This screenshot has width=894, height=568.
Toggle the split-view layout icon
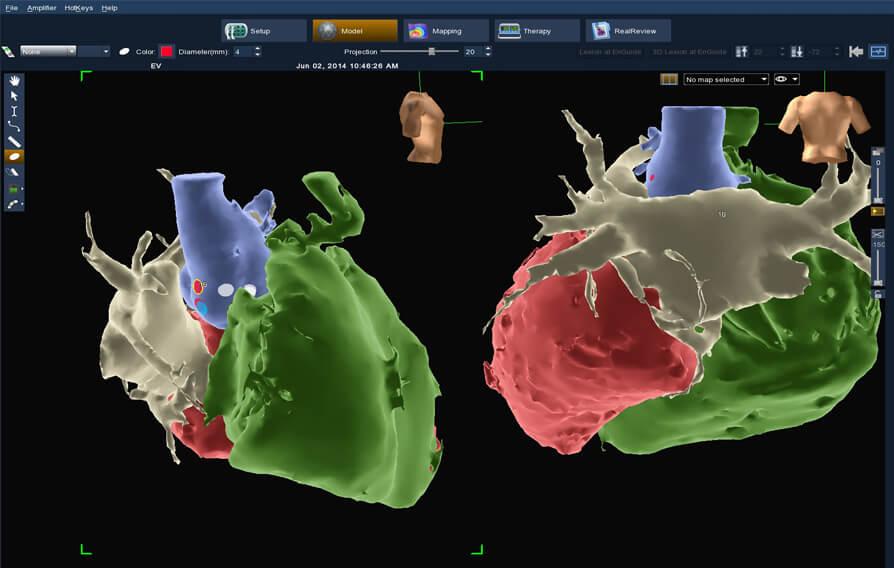pos(668,79)
